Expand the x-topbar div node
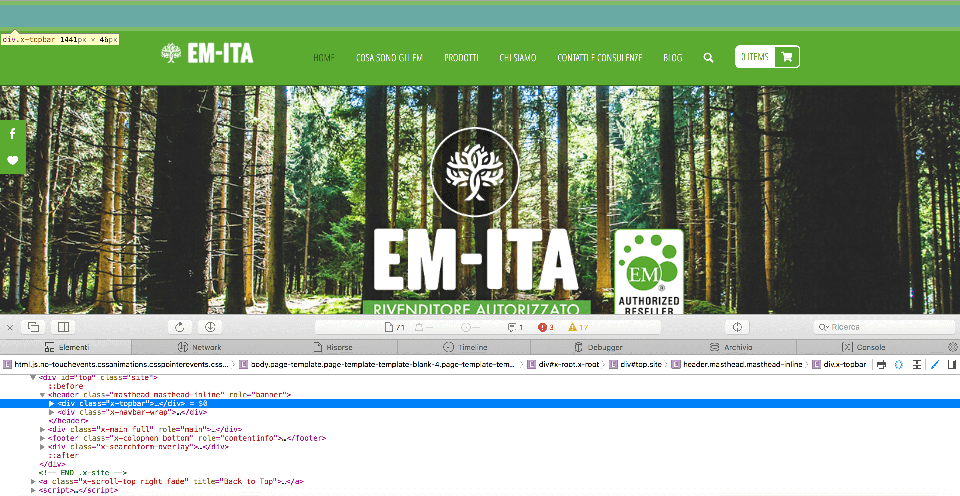 click(x=51, y=404)
